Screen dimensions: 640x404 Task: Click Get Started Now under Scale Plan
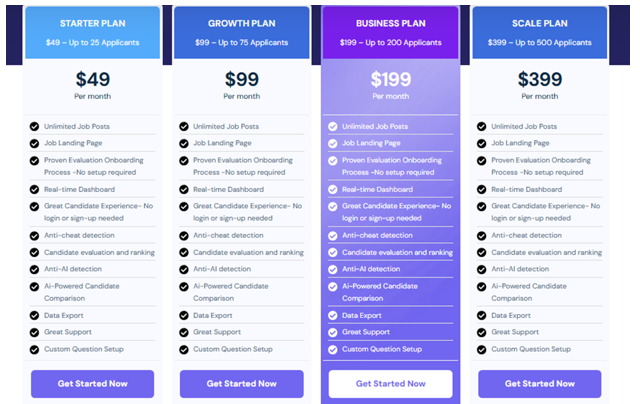(x=540, y=384)
